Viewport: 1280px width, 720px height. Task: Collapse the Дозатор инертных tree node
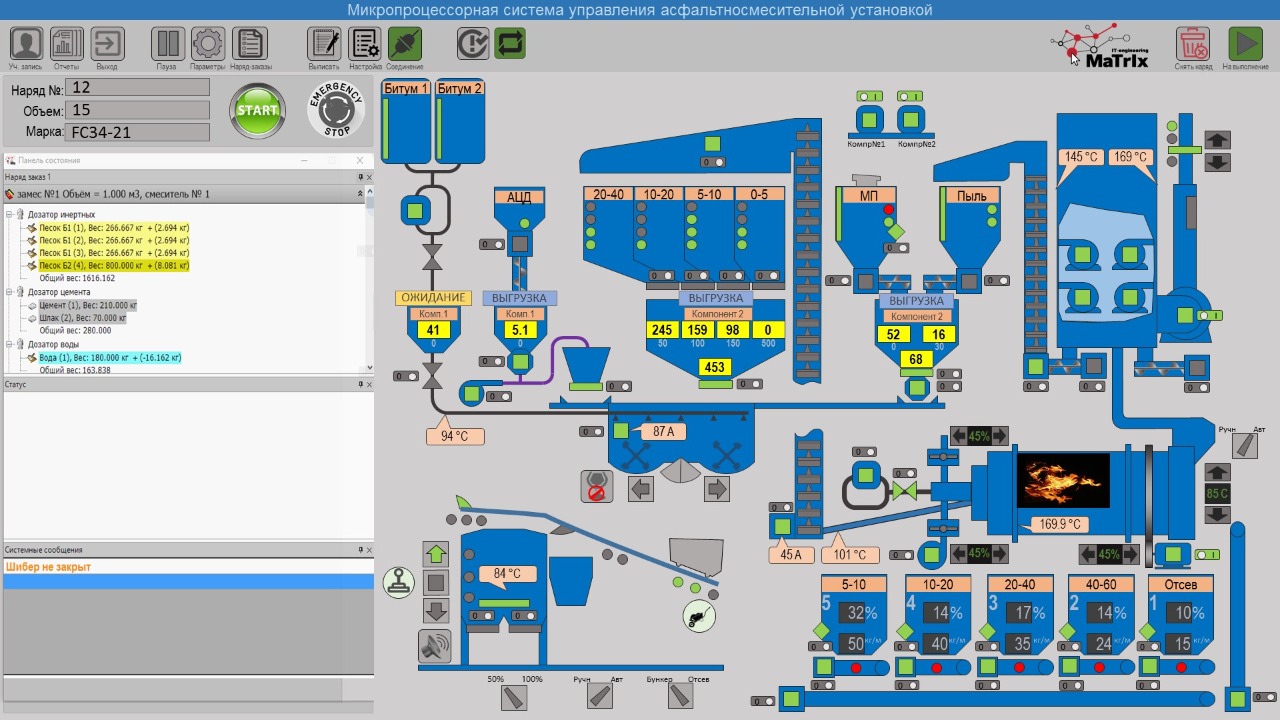(x=9, y=215)
